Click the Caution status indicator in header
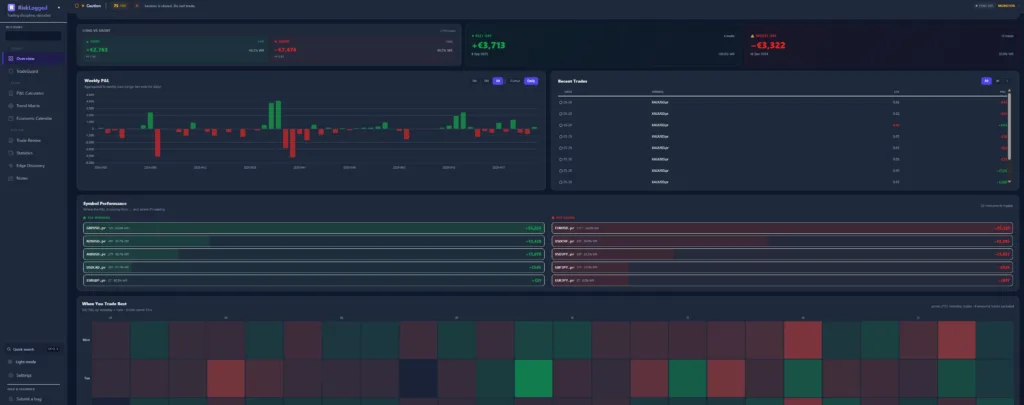The width and height of the screenshot is (1024, 405). (88, 5)
